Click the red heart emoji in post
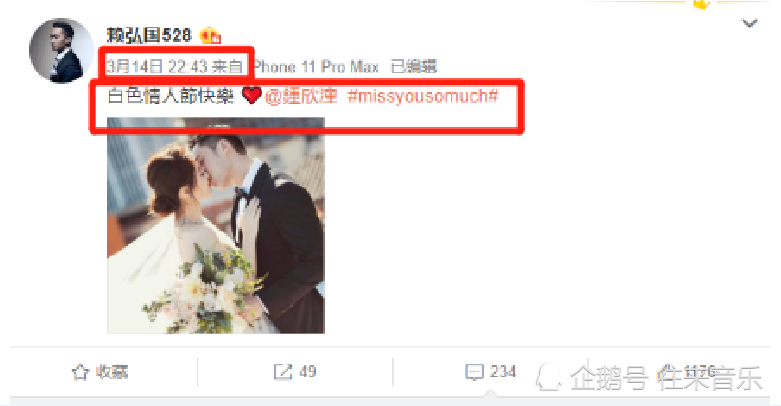 (252, 95)
